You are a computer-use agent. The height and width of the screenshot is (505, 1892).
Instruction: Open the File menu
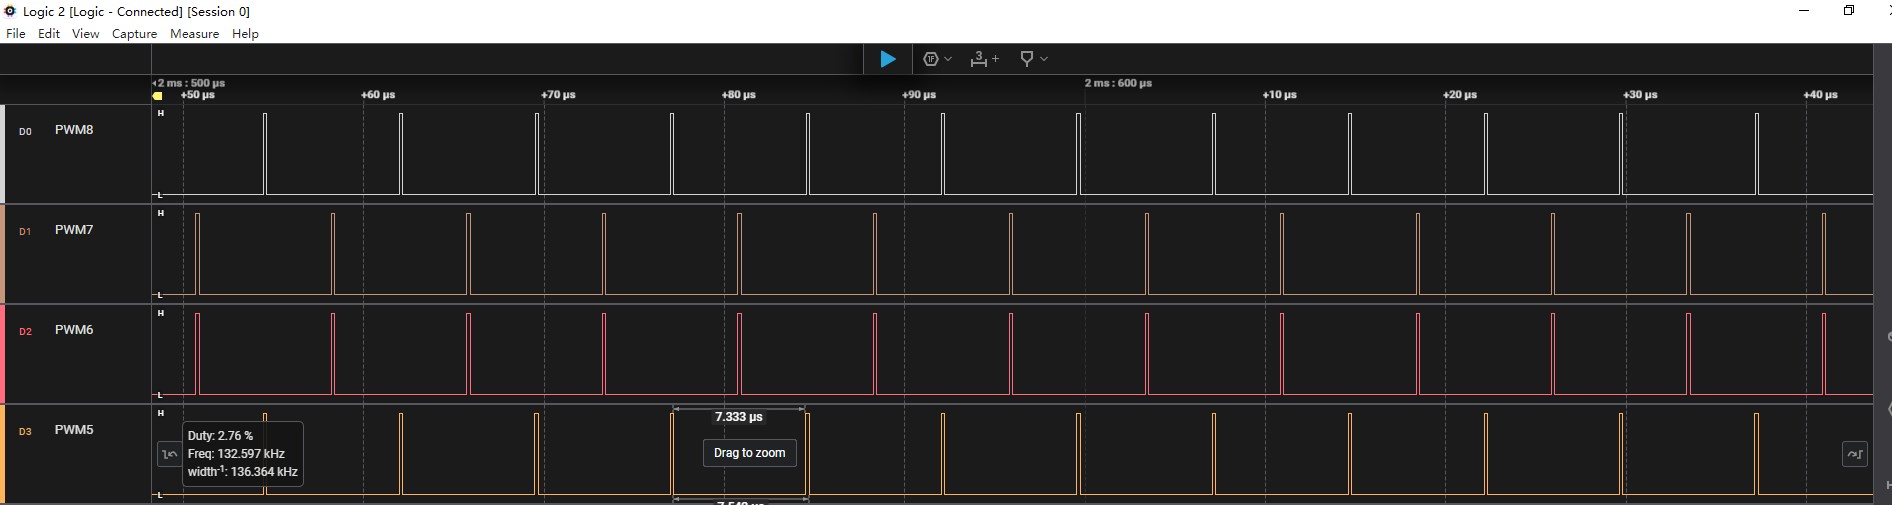coord(16,33)
